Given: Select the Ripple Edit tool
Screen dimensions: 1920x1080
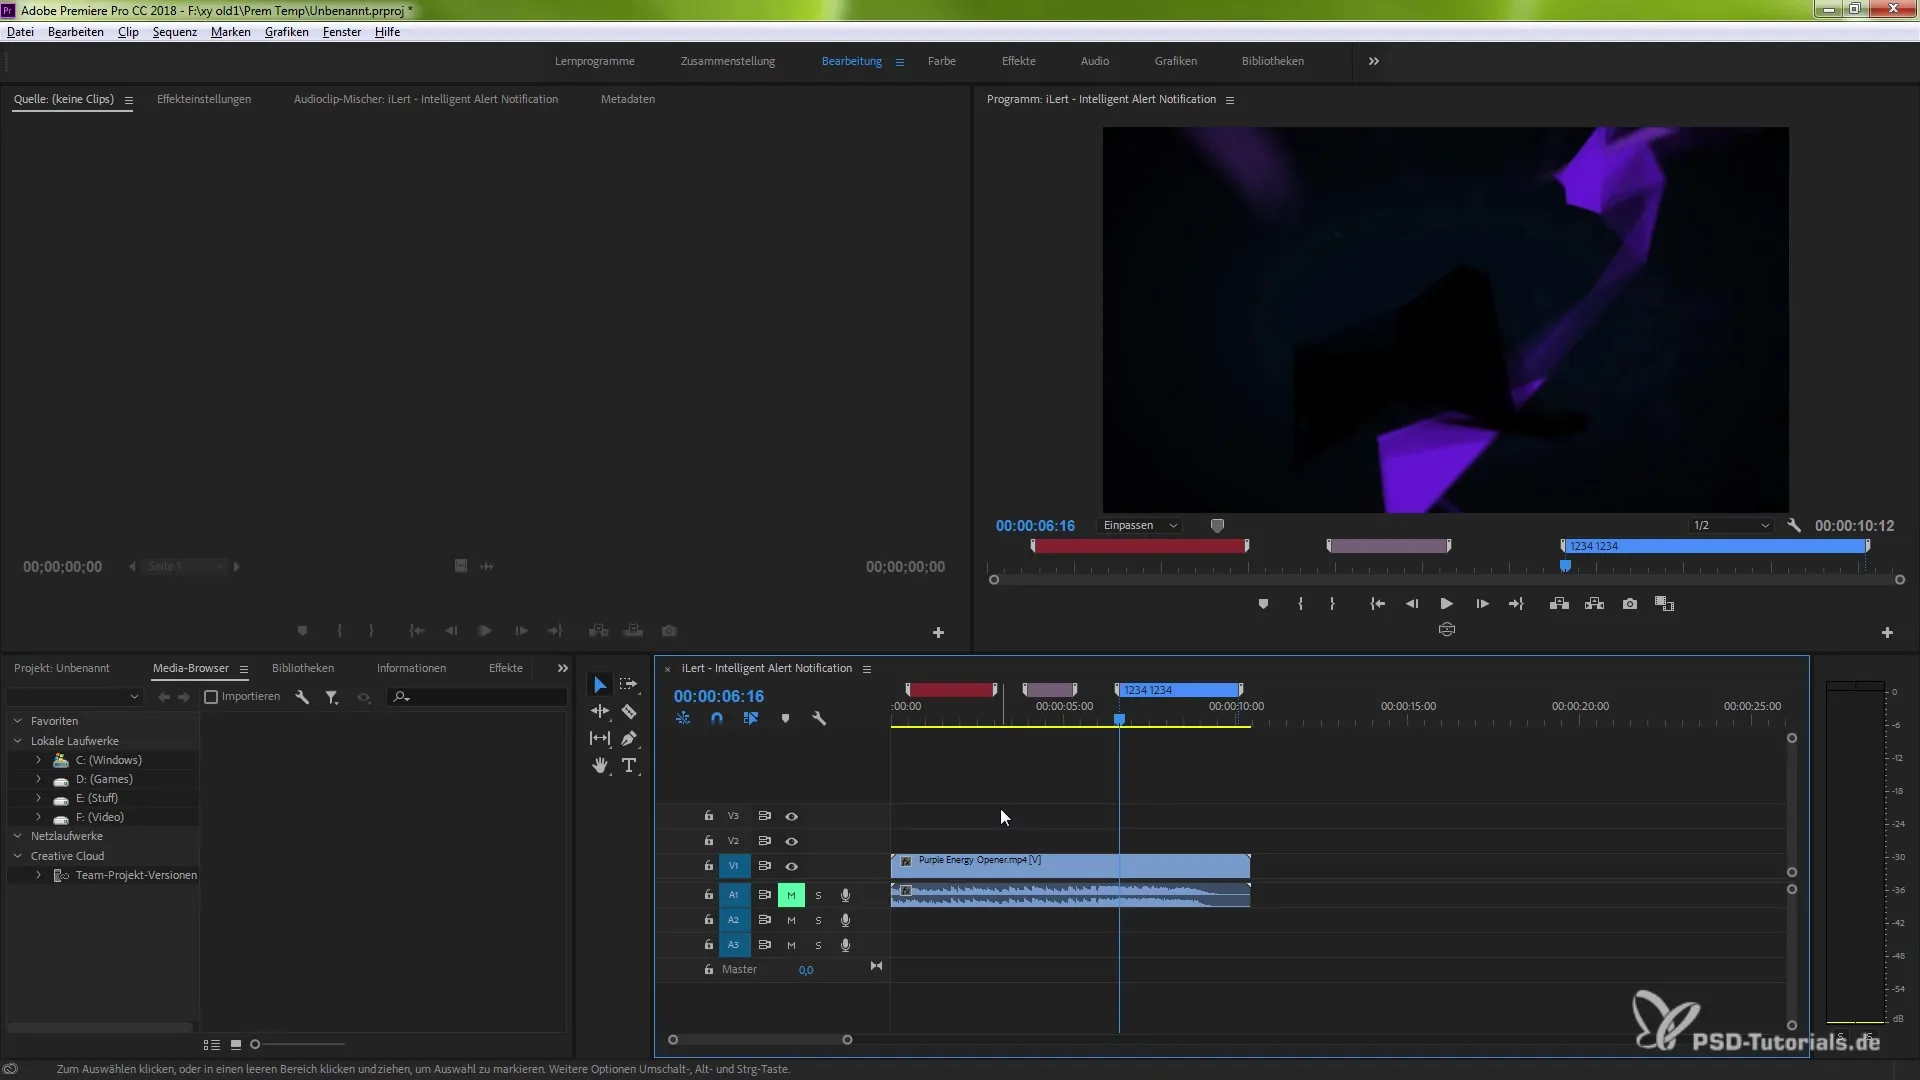Looking at the screenshot, I should [599, 712].
